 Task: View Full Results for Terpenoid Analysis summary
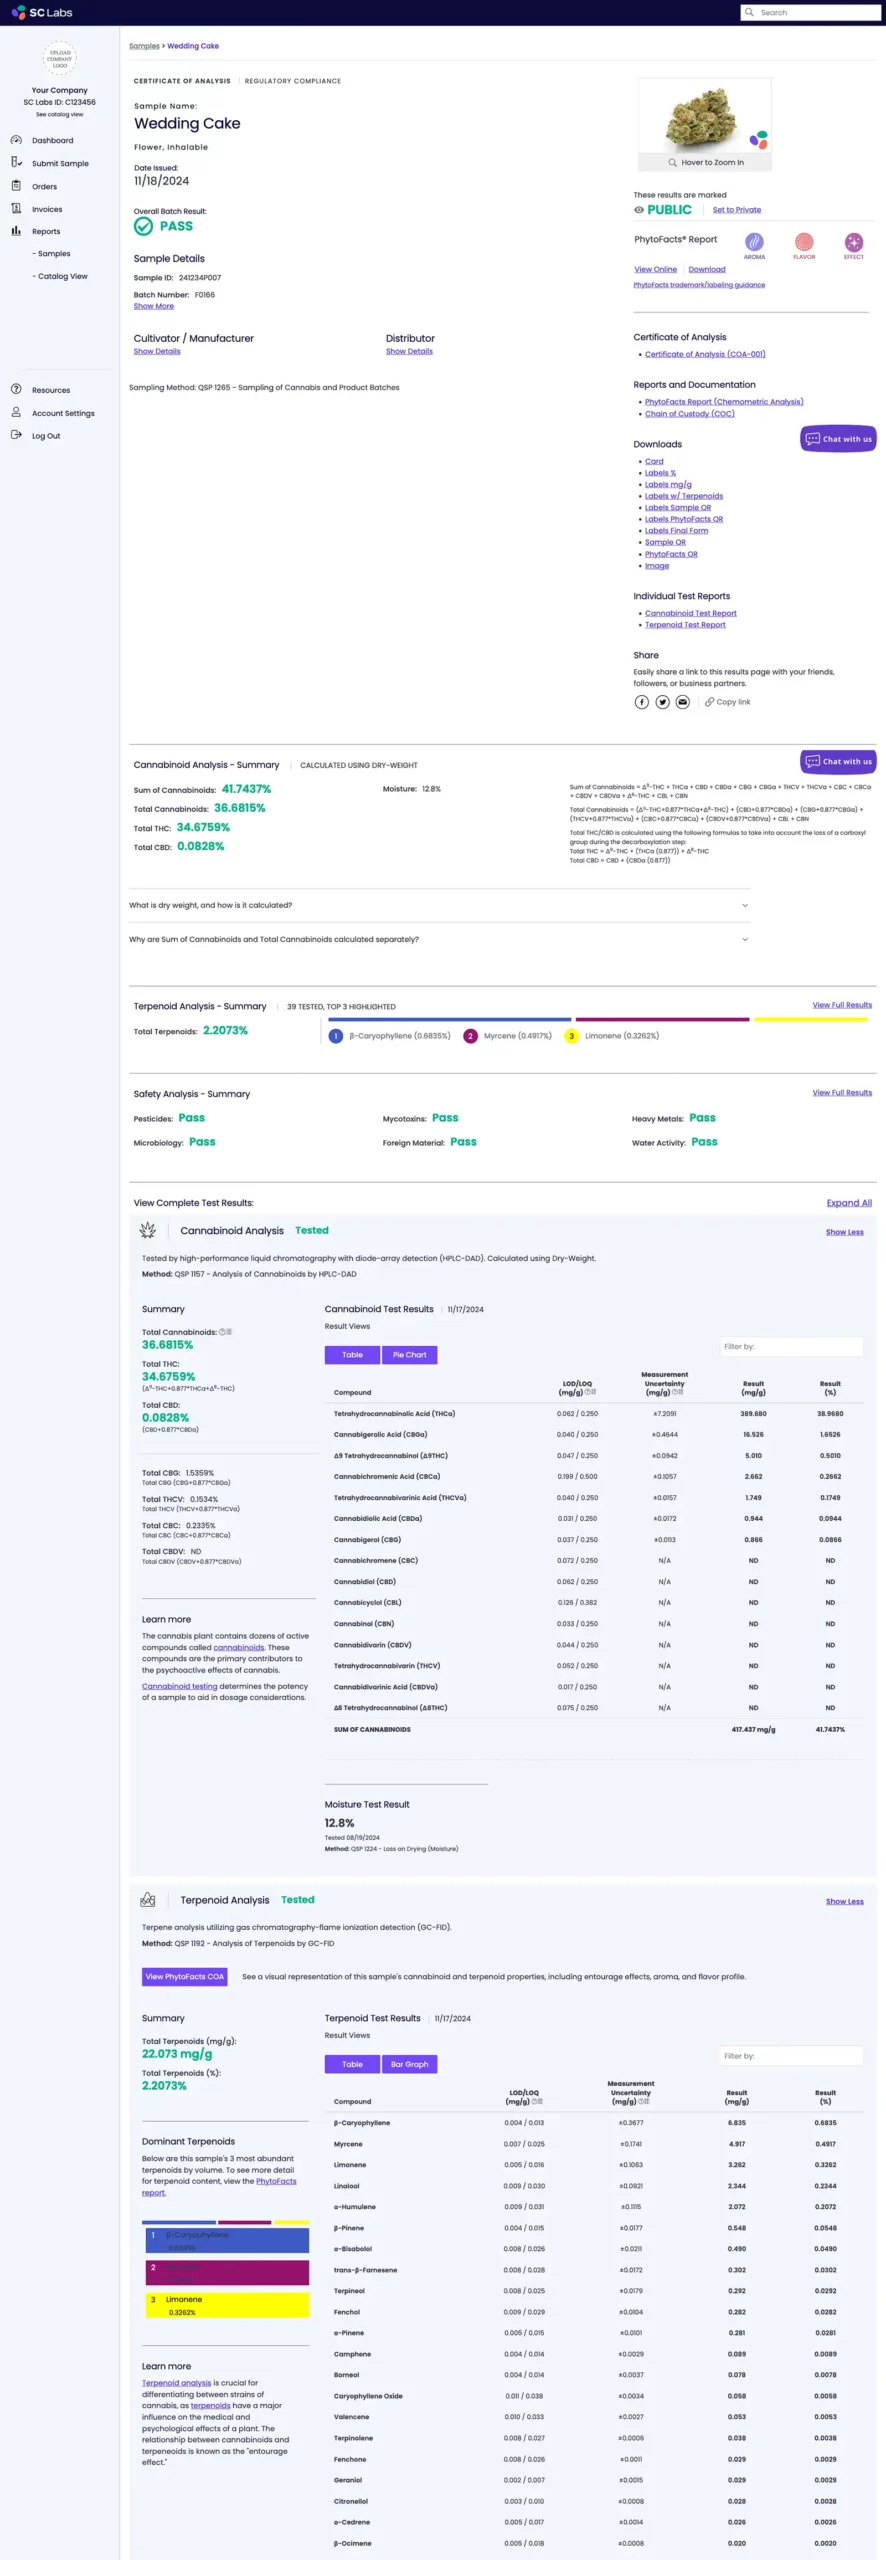point(842,1005)
